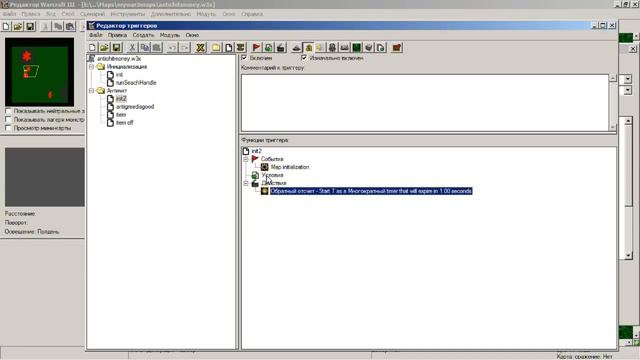
Task: Create a new category with the folder icon
Action: pos(216,48)
